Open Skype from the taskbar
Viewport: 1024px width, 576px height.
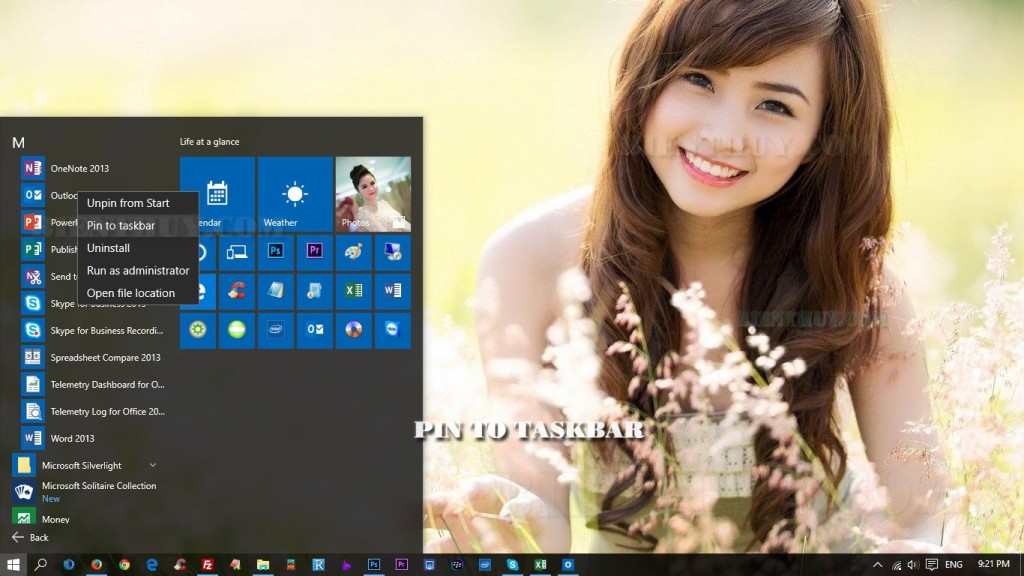pos(513,565)
